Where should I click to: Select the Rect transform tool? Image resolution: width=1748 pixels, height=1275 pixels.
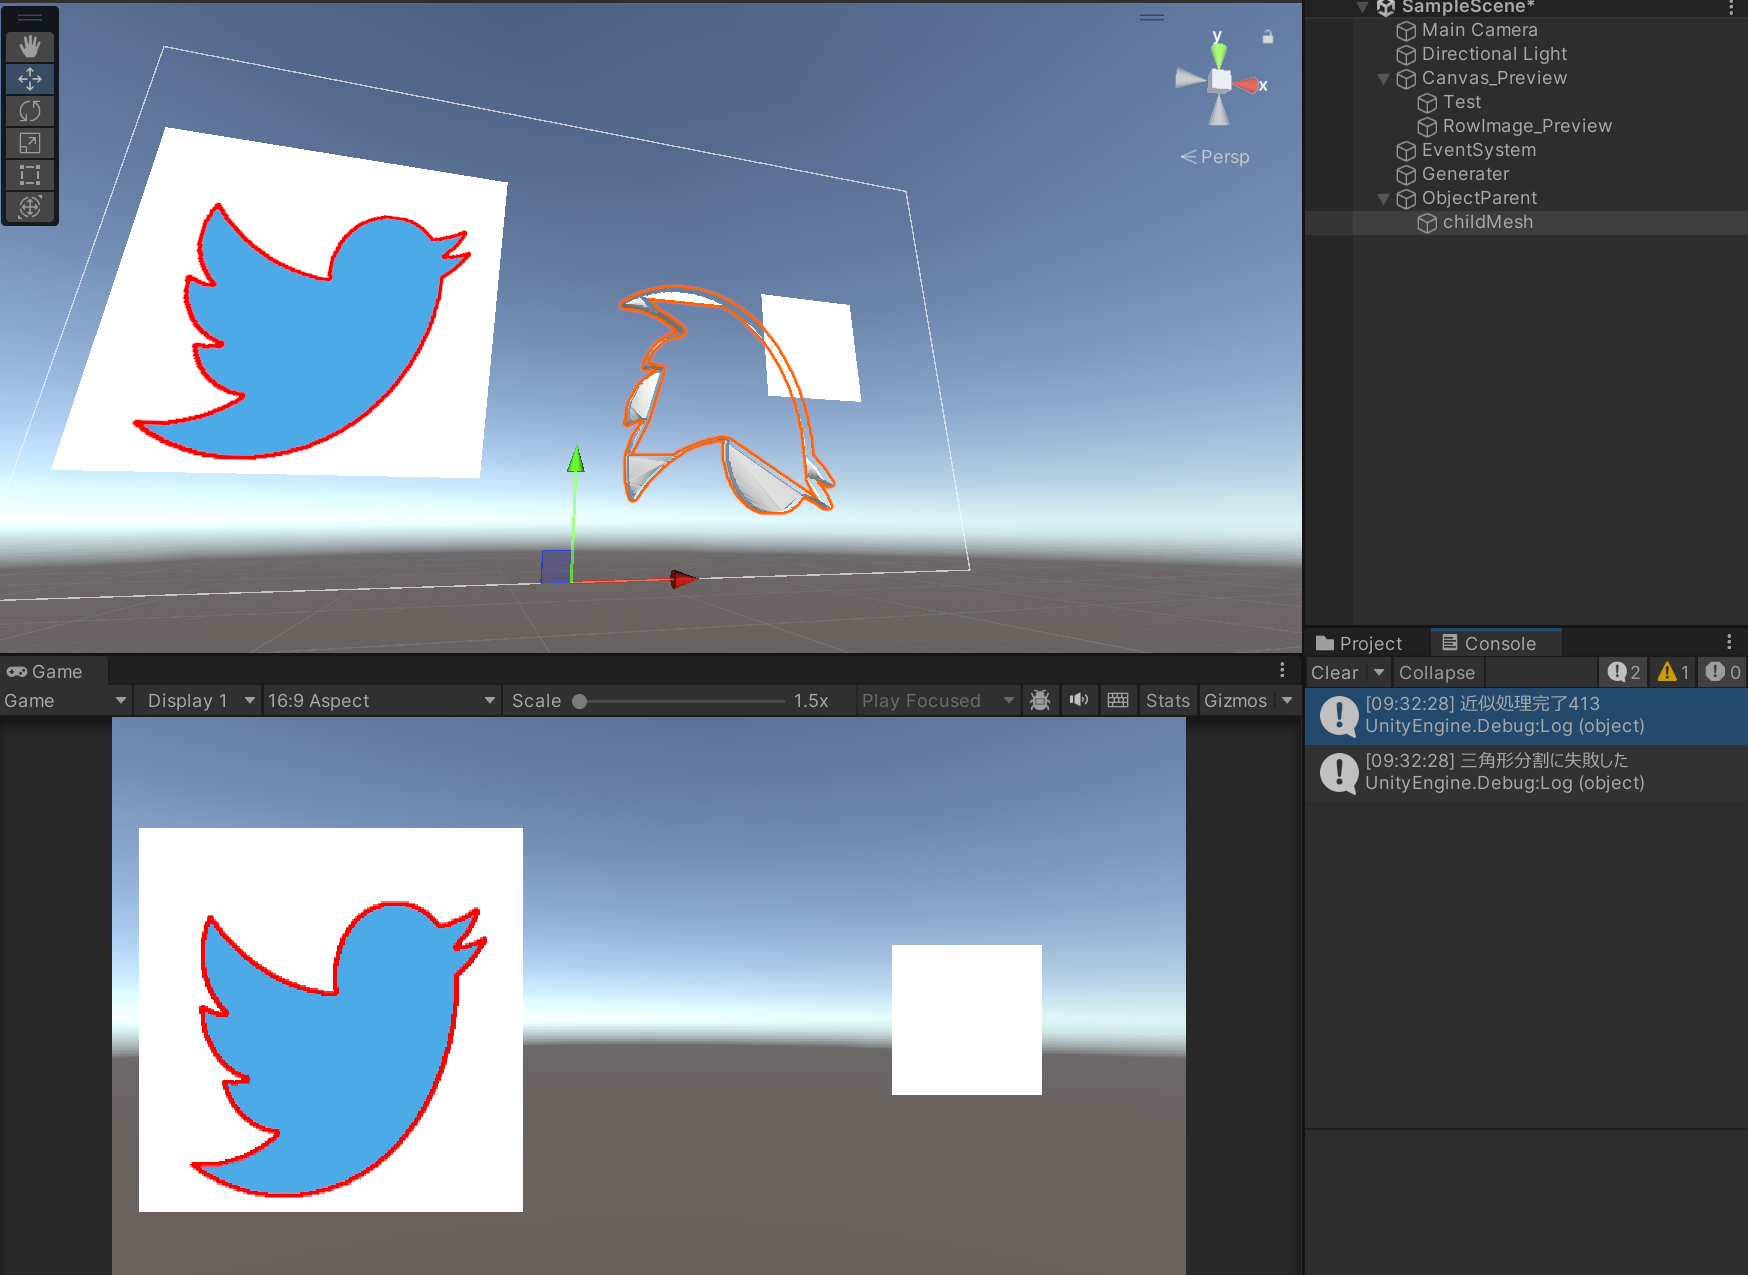[30, 175]
